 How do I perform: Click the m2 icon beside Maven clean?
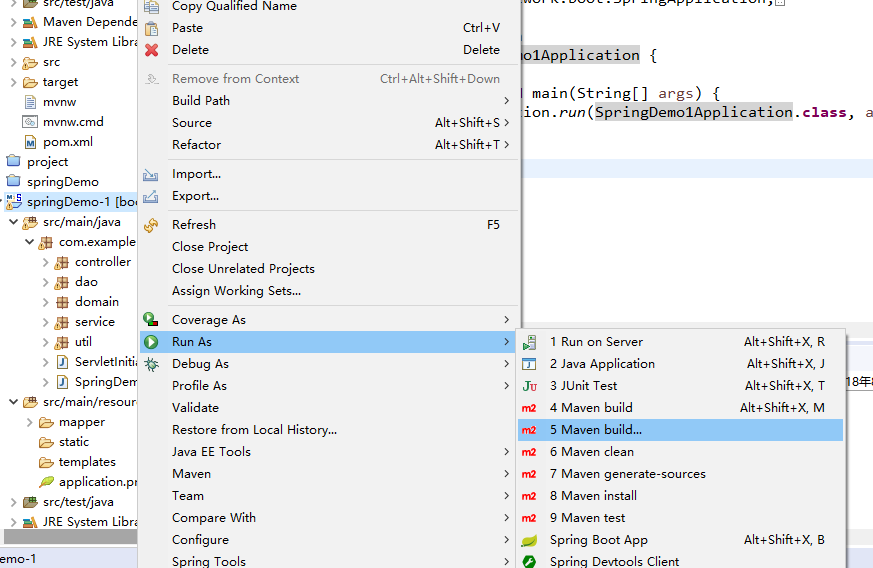pos(529,452)
